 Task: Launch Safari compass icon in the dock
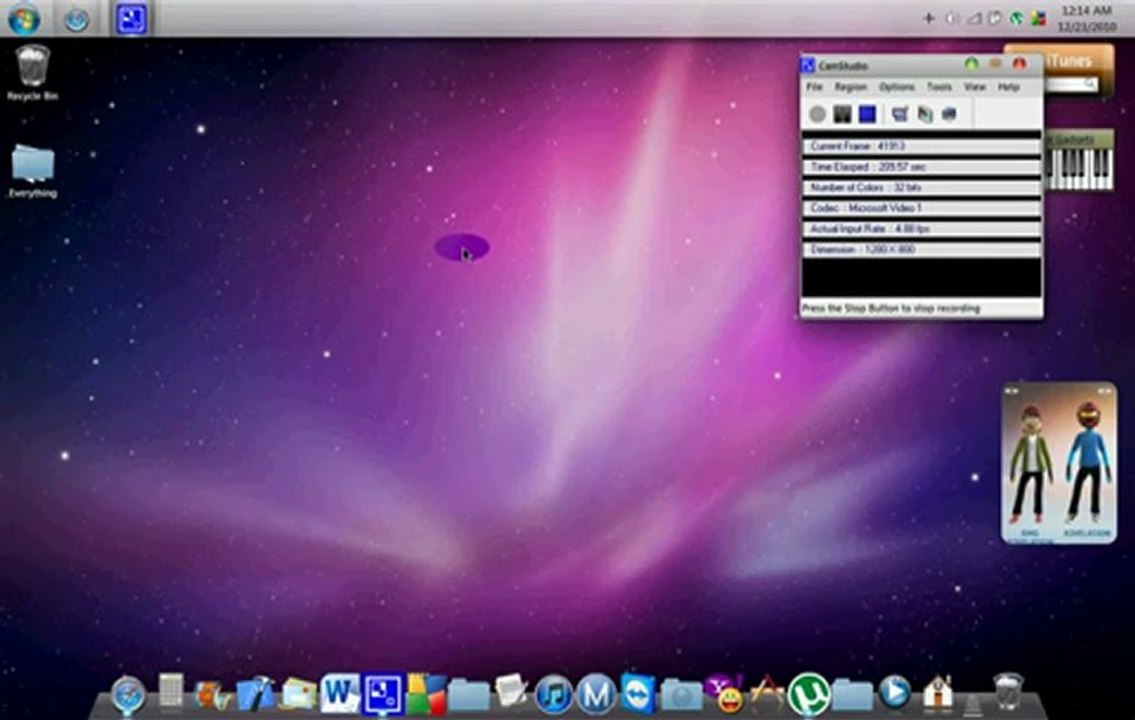pos(128,695)
